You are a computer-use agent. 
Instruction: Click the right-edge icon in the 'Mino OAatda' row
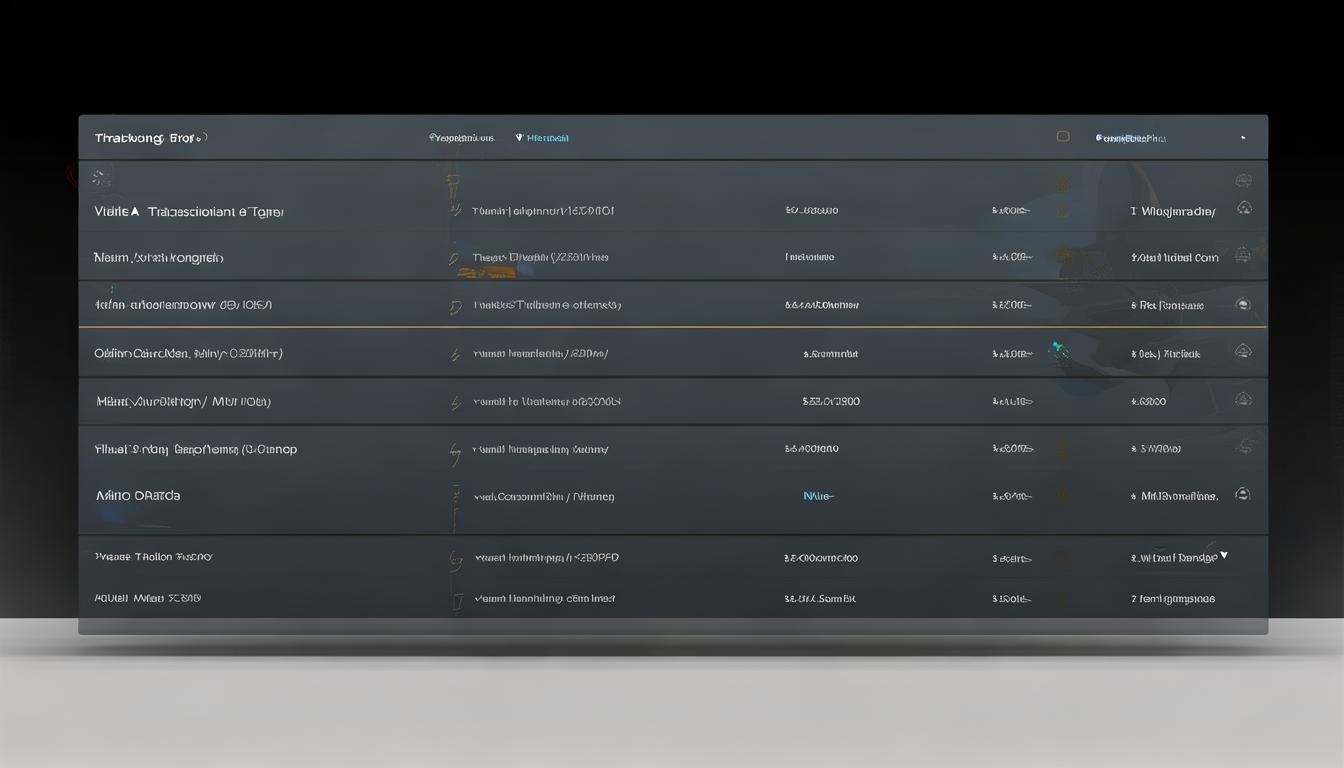tap(1243, 494)
